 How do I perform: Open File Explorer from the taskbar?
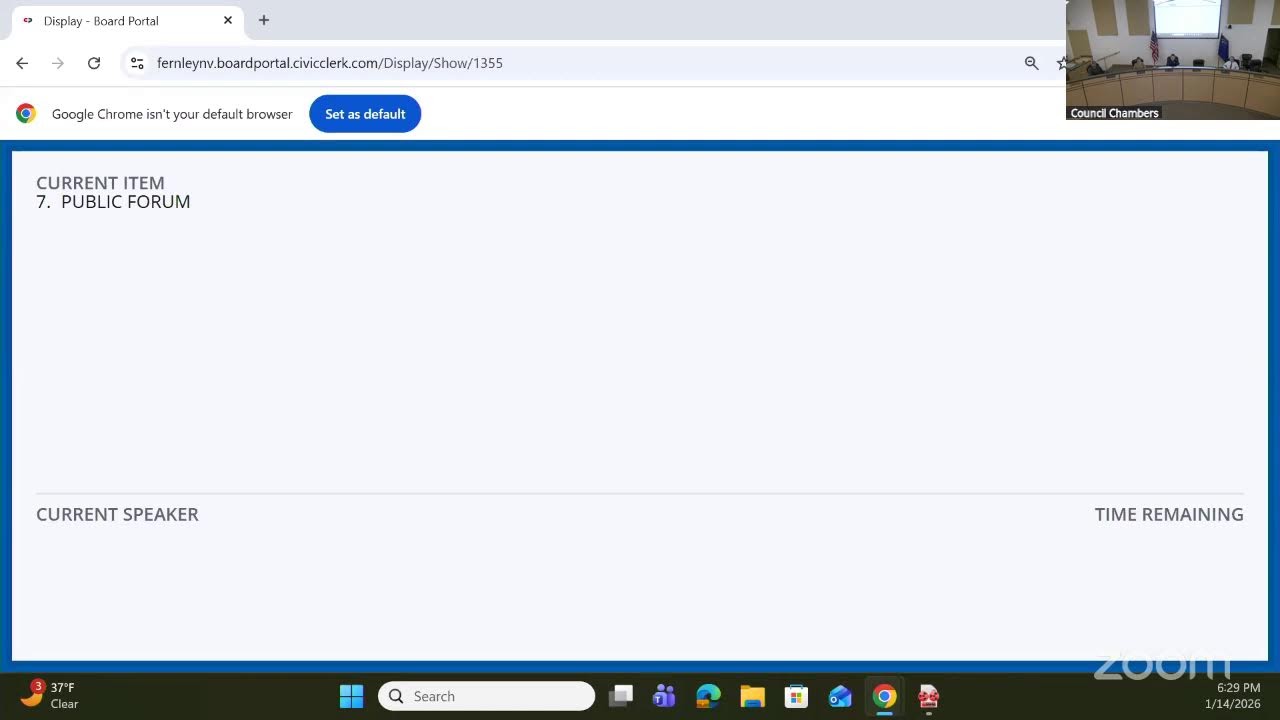752,696
